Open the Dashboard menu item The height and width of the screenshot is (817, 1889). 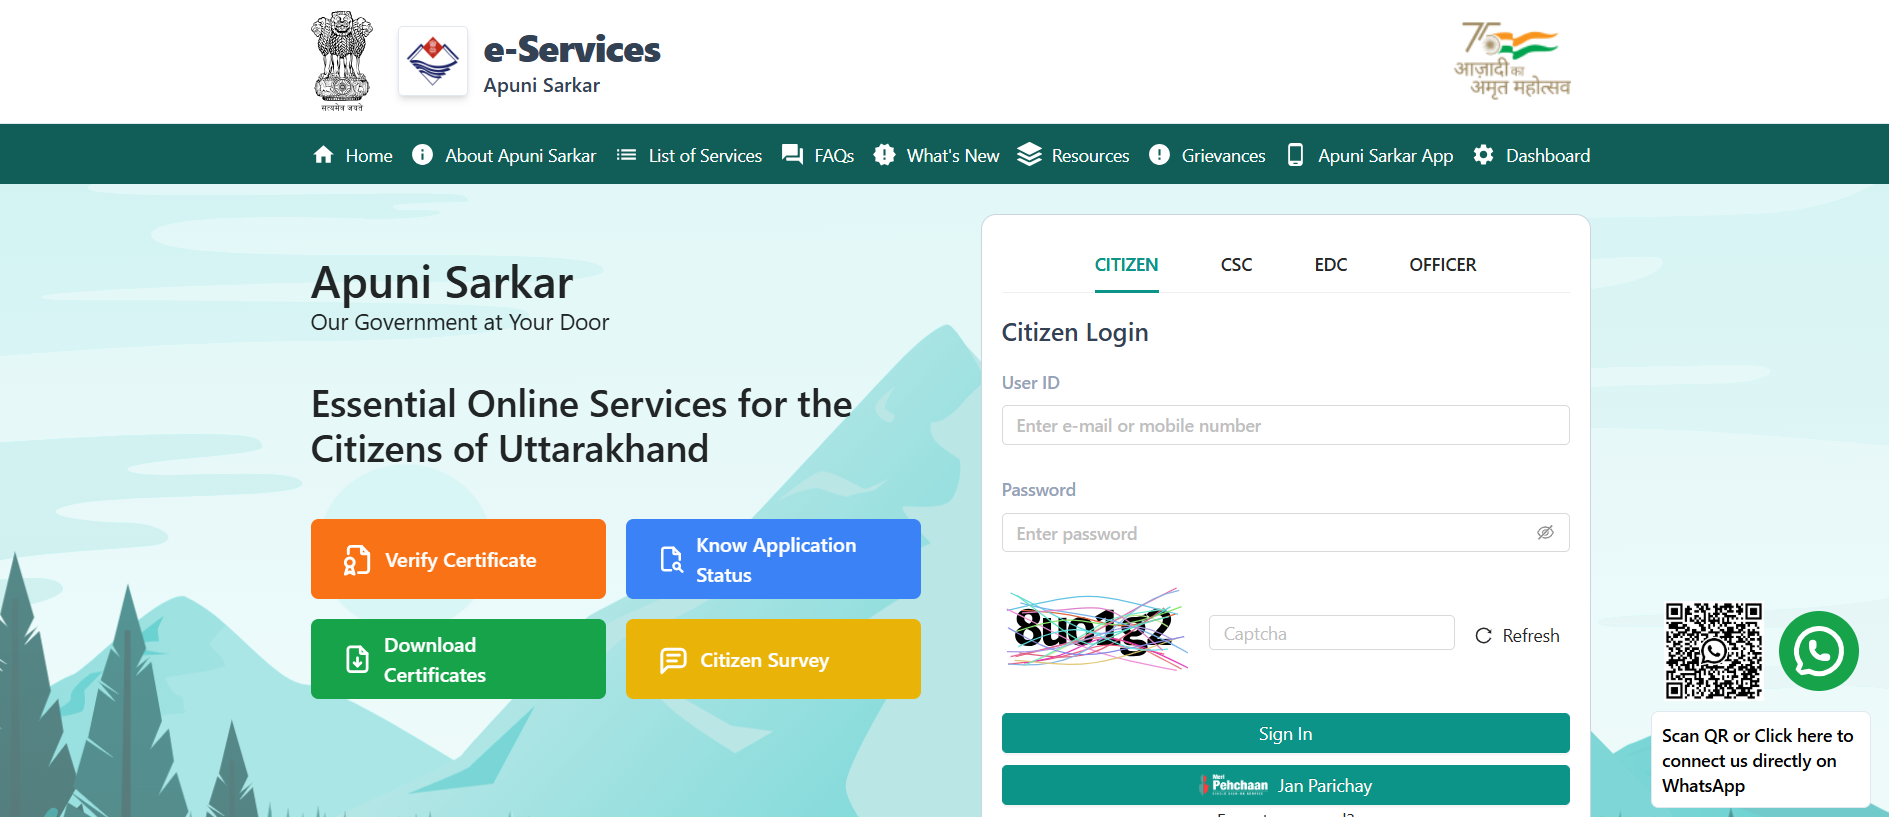pos(1532,155)
